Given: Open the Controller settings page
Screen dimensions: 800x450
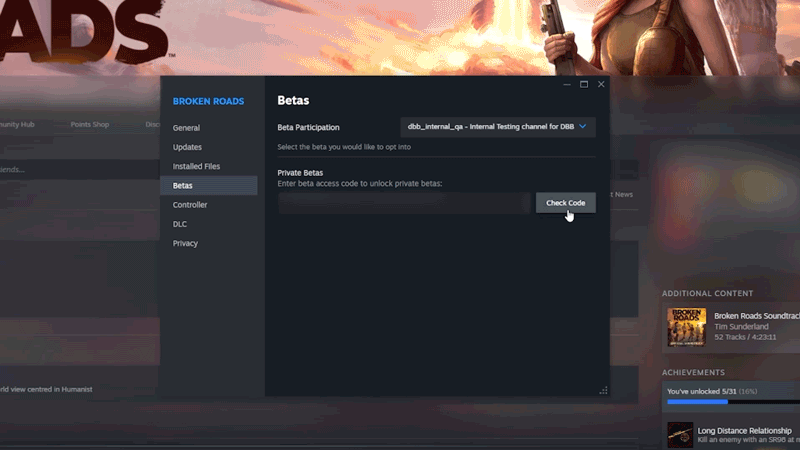Looking at the screenshot, I should pyautogui.click(x=190, y=205).
